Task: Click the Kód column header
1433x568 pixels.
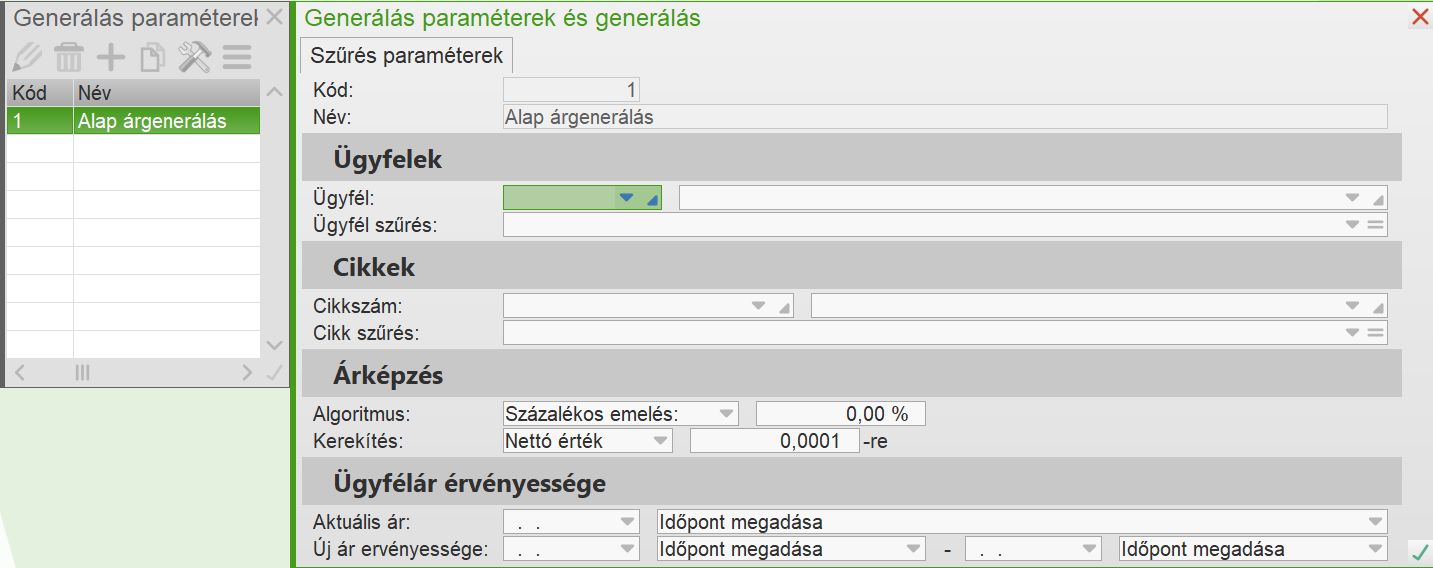Action: (x=40, y=93)
